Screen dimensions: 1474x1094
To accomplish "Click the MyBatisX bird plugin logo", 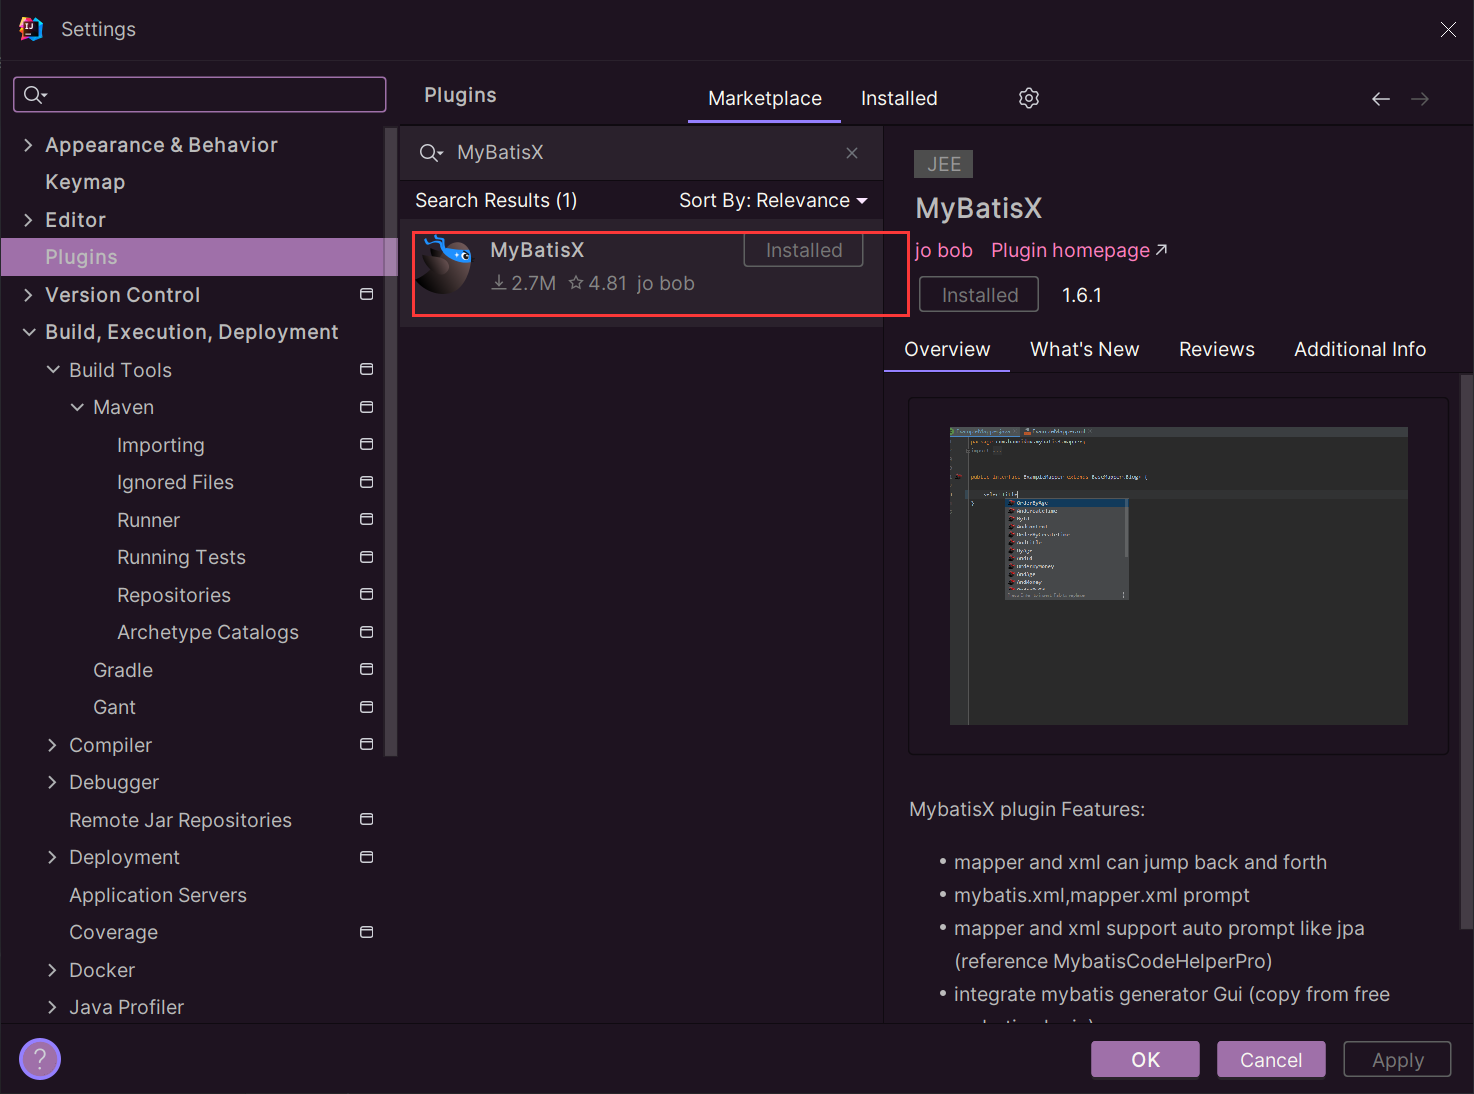I will pyautogui.click(x=445, y=264).
